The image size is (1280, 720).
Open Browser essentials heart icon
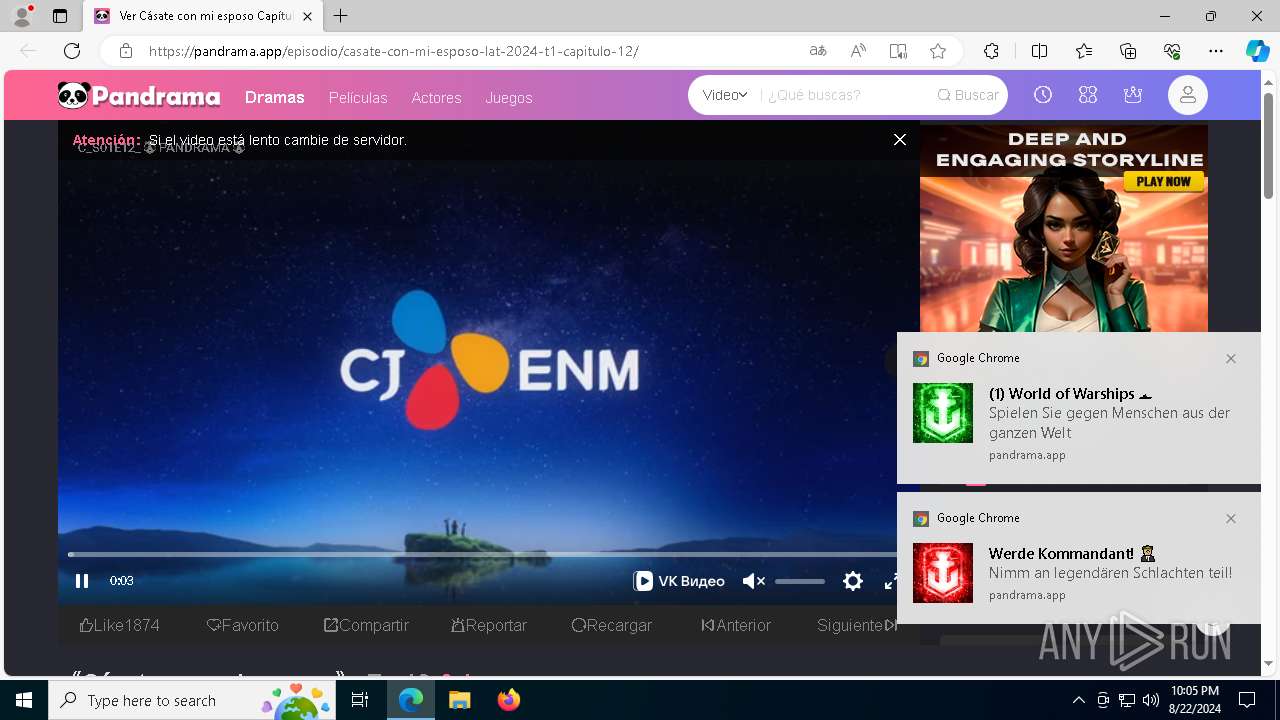coord(1172,51)
